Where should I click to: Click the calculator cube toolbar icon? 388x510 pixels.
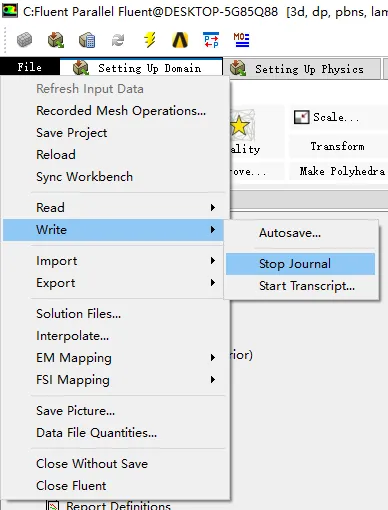(x=87, y=40)
